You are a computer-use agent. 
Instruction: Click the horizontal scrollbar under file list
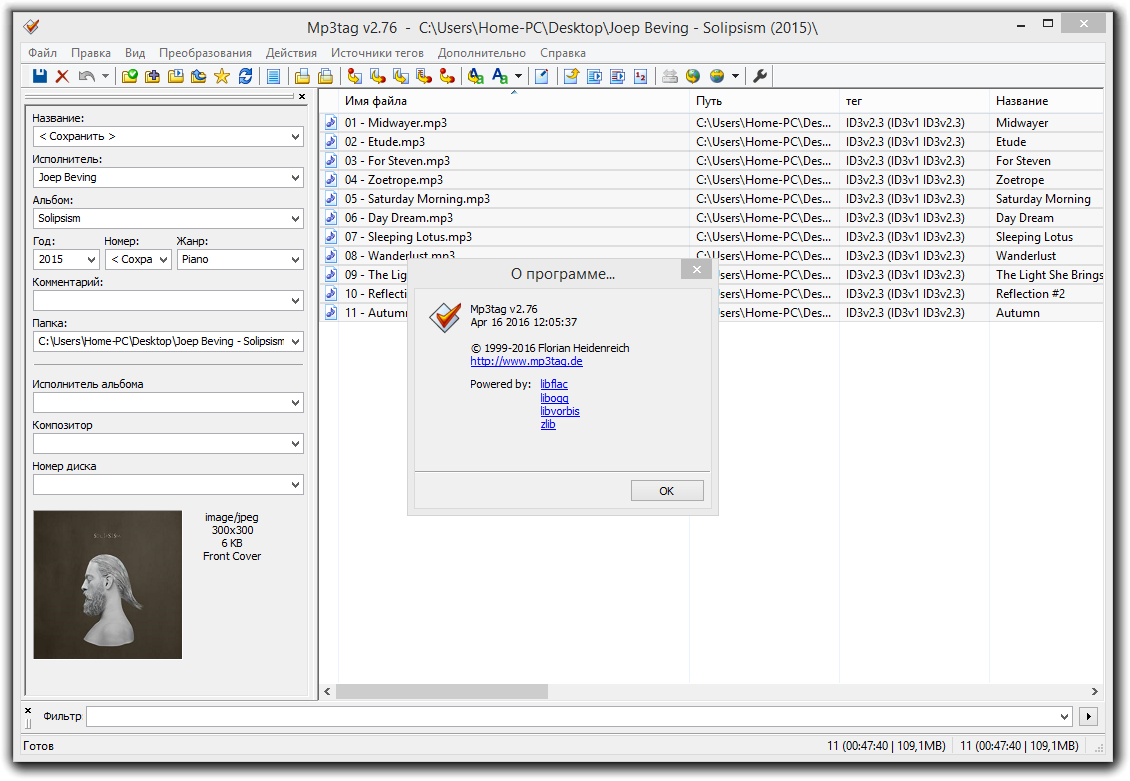coord(441,692)
